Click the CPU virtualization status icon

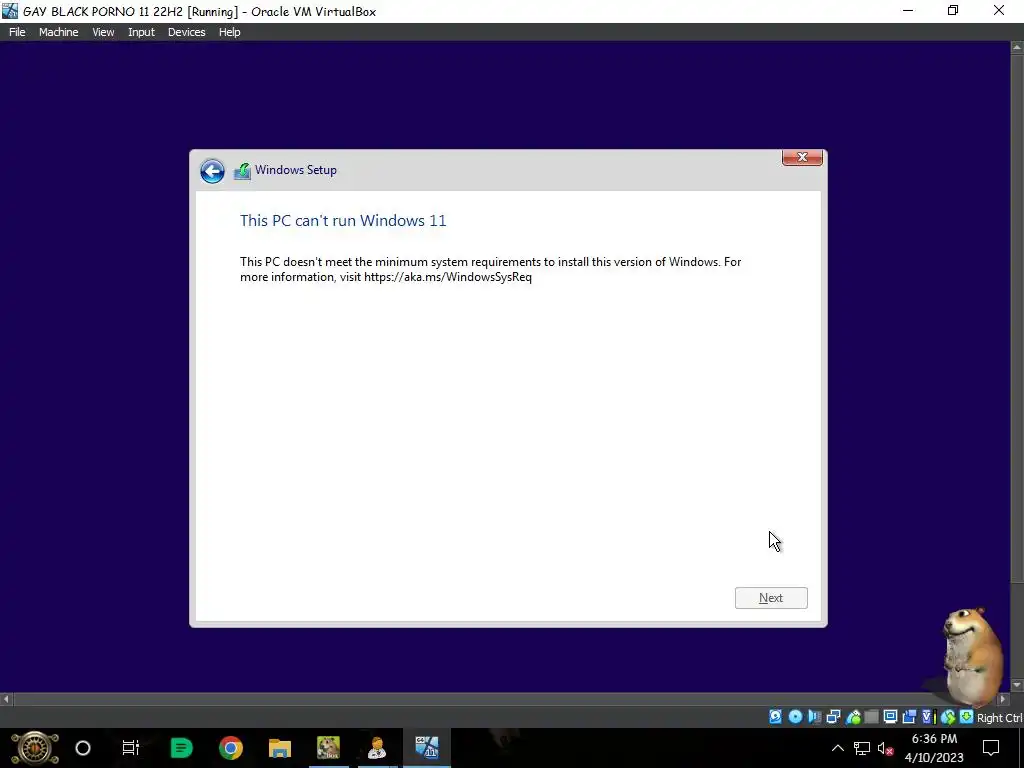[927, 716]
